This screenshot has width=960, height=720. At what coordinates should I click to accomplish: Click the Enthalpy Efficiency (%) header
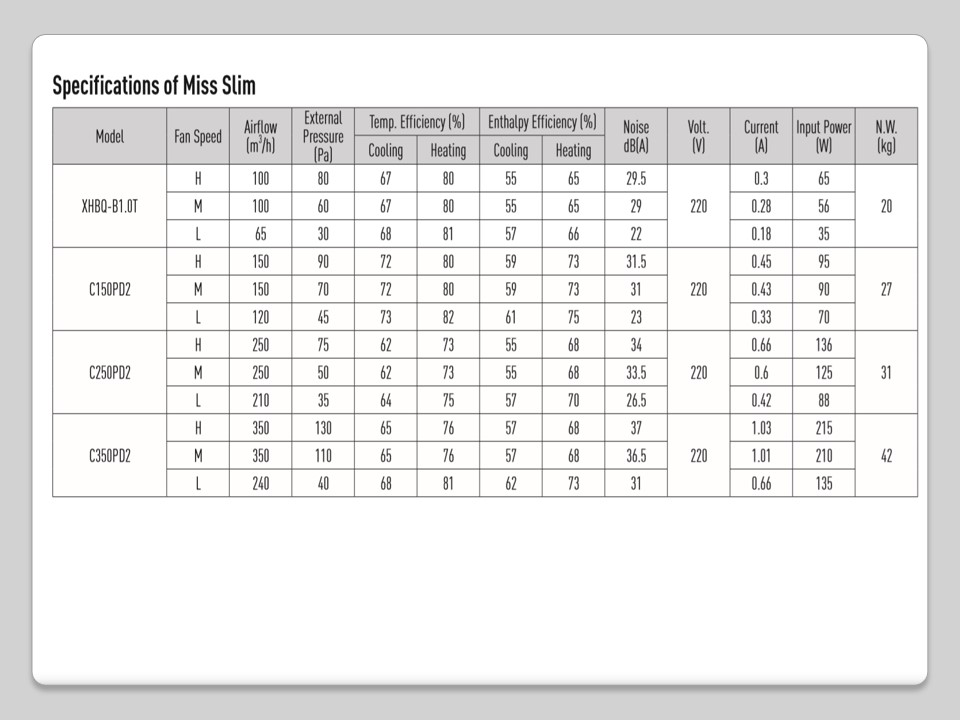pyautogui.click(x=542, y=122)
